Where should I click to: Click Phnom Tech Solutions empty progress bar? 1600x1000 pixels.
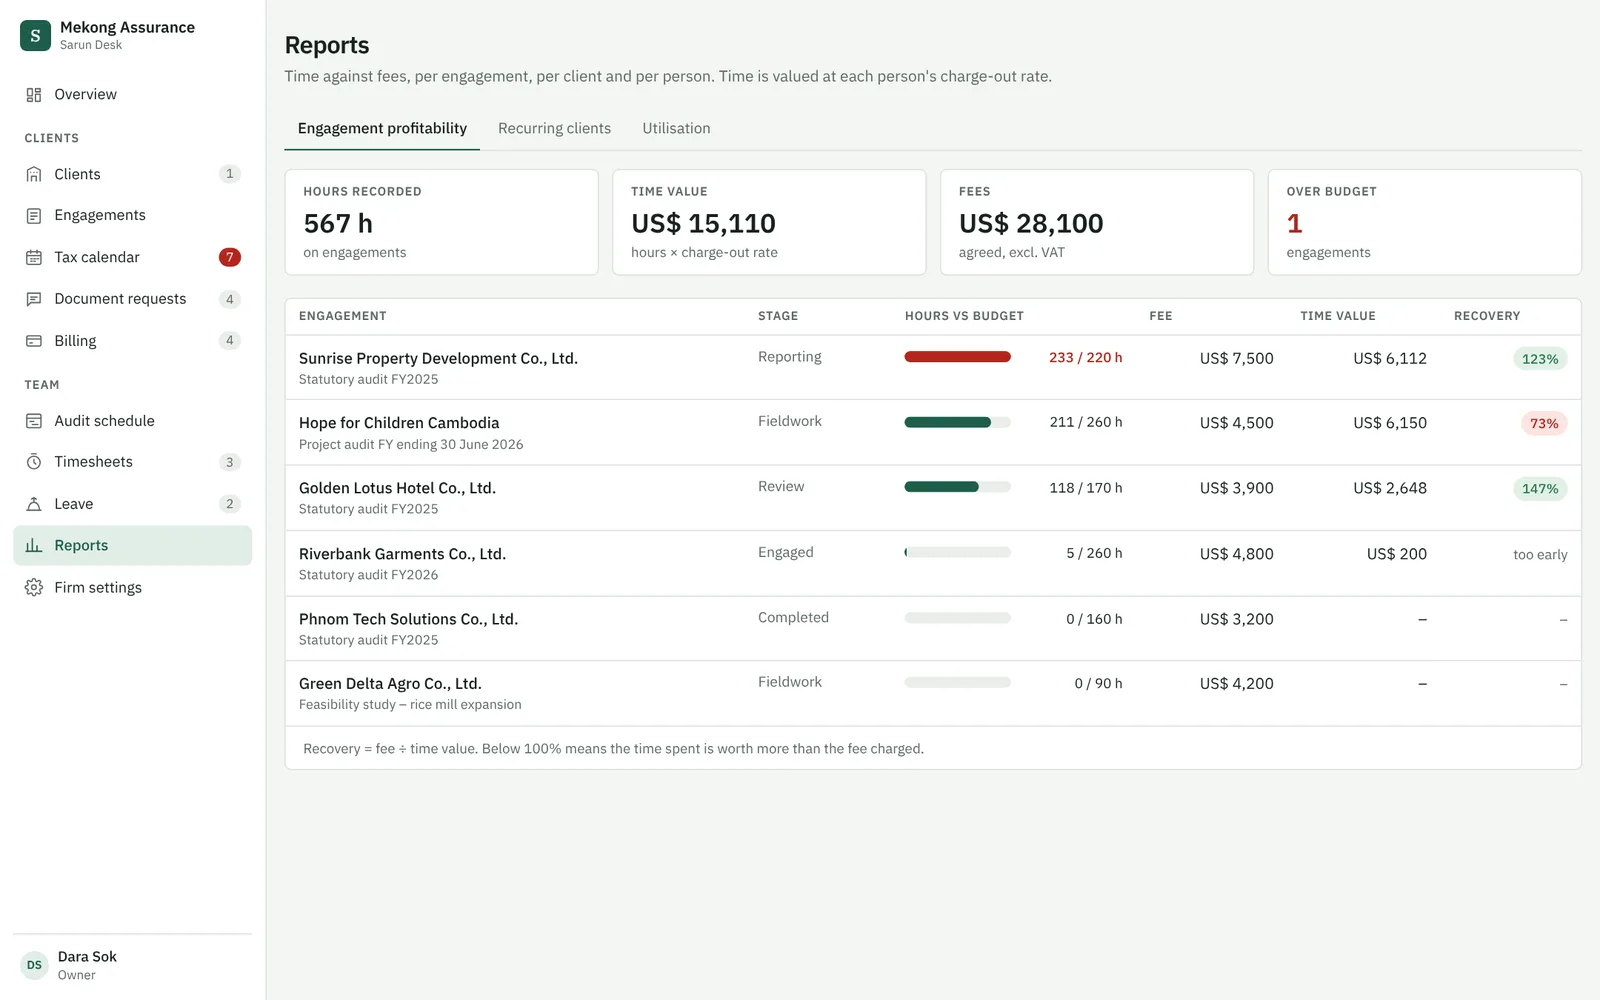pyautogui.click(x=957, y=618)
